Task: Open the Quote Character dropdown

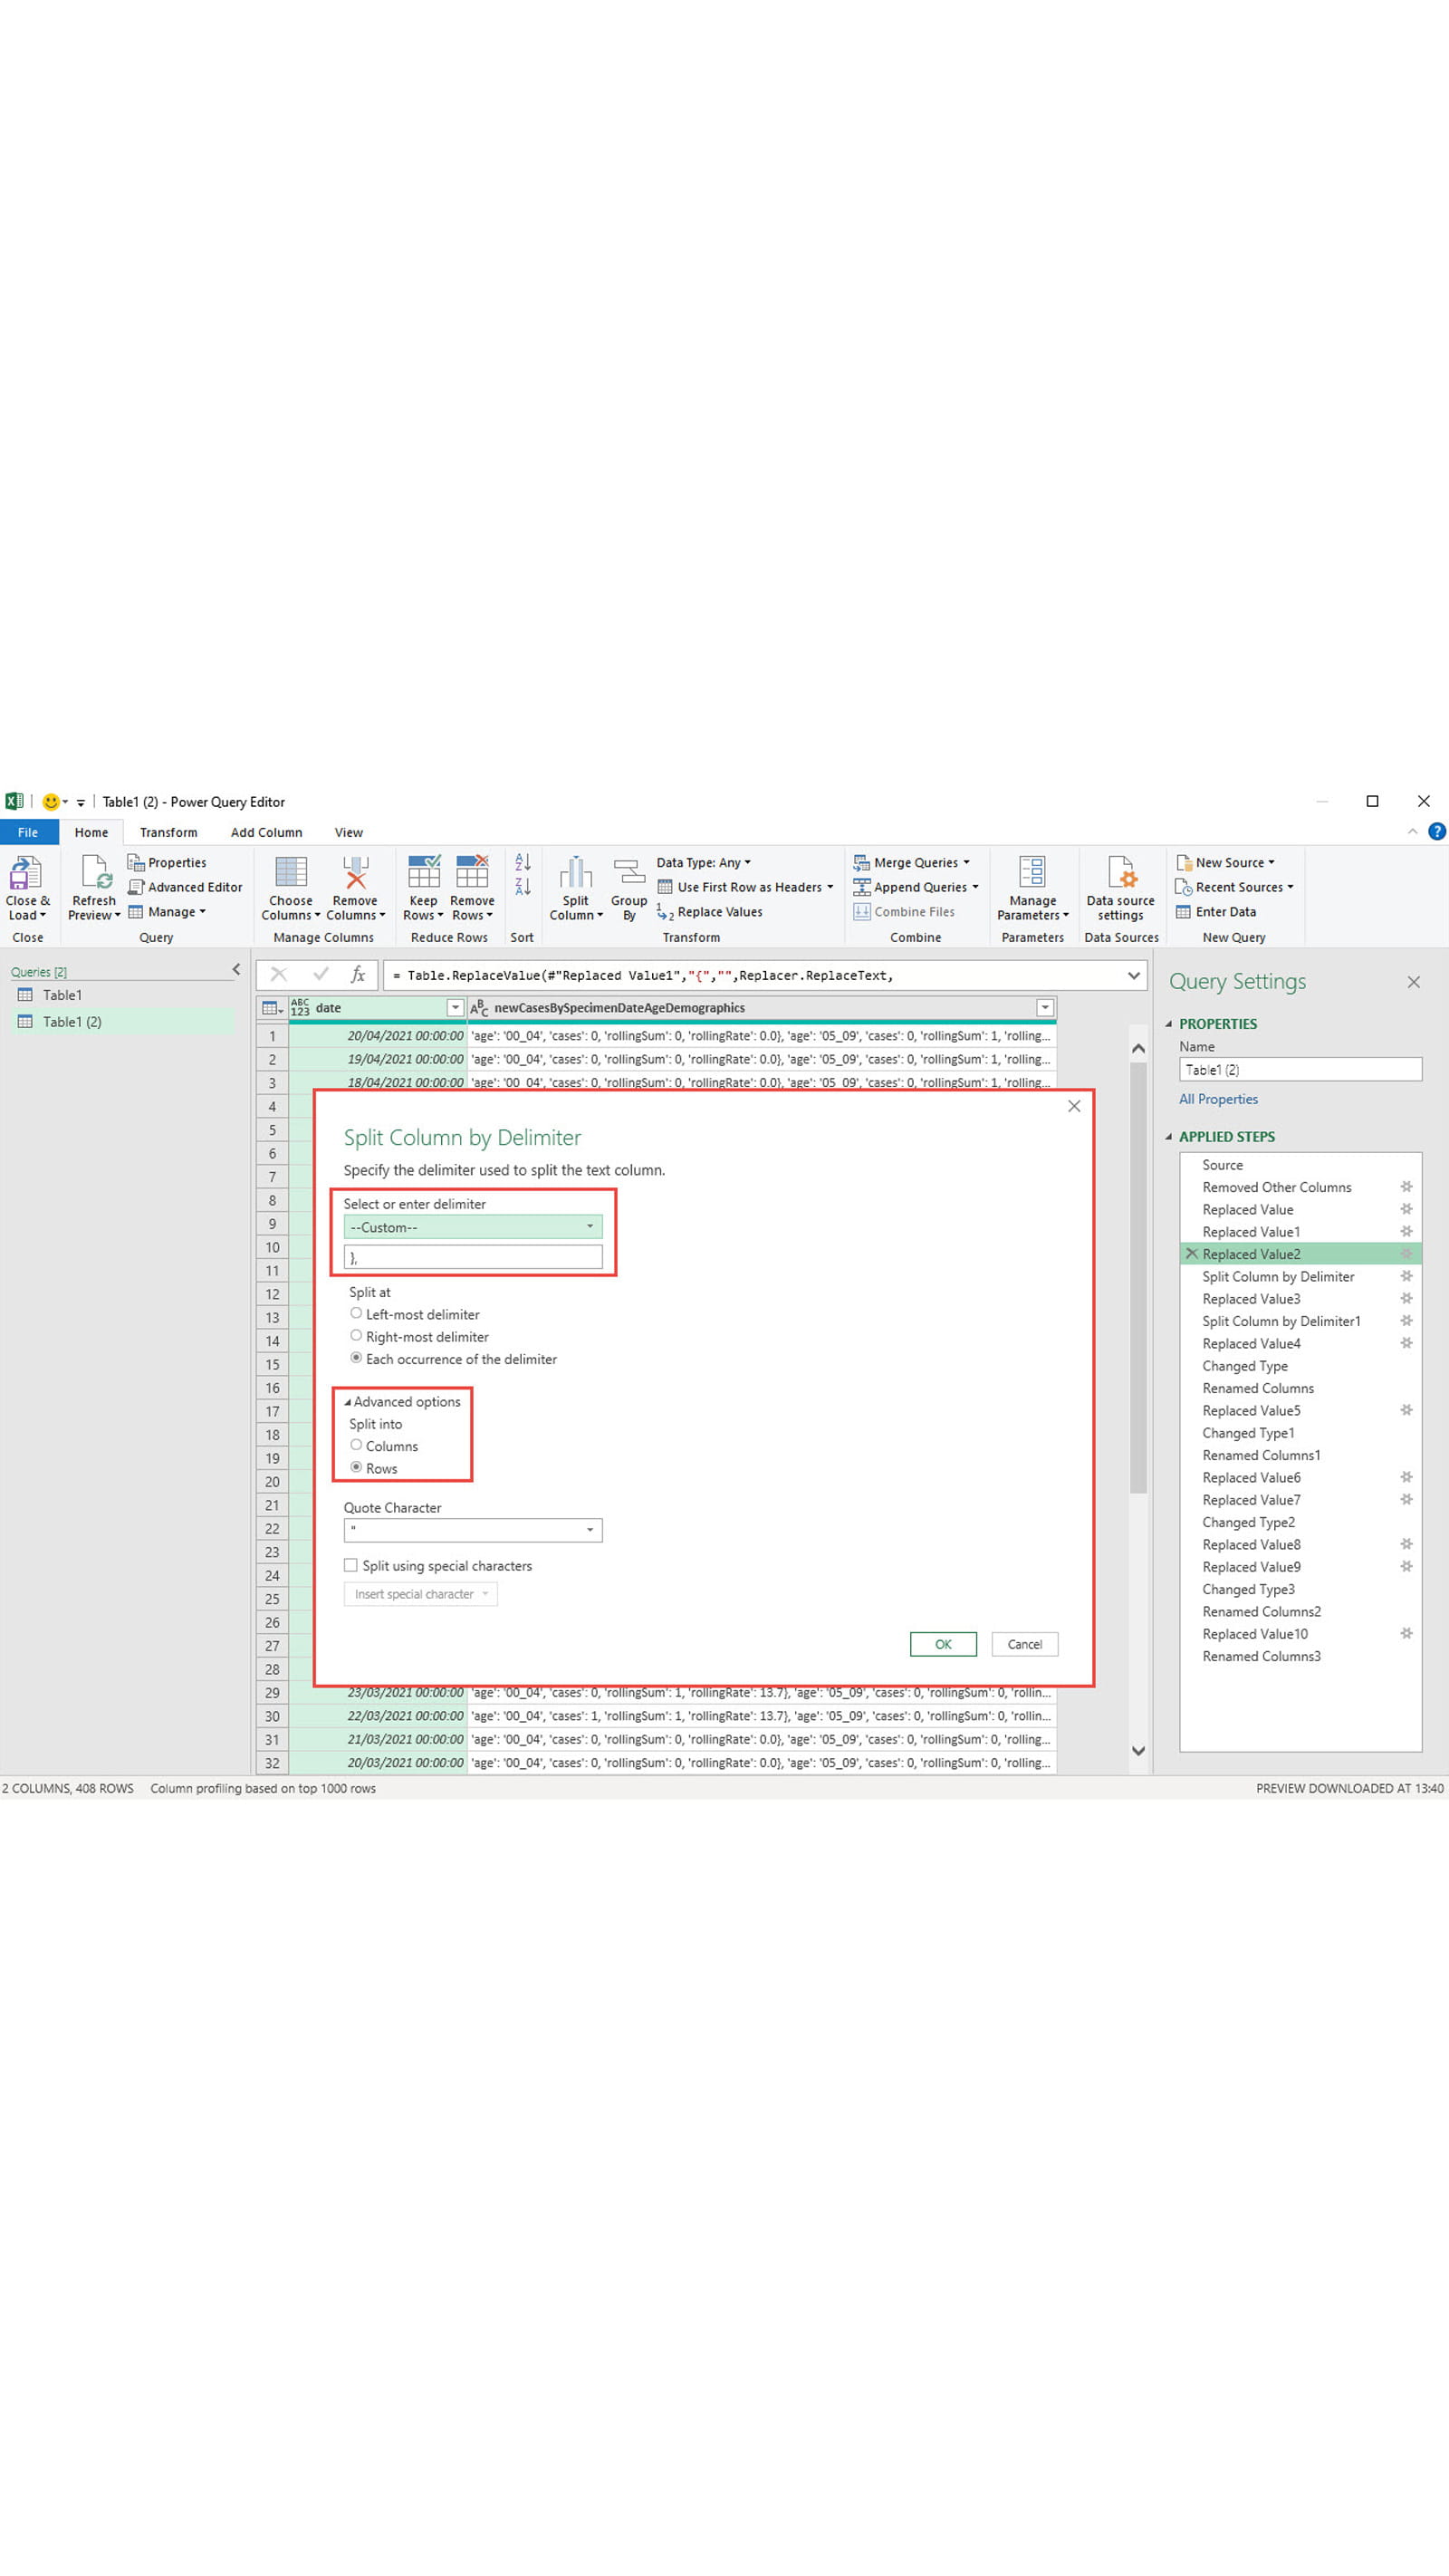Action: pos(590,1529)
